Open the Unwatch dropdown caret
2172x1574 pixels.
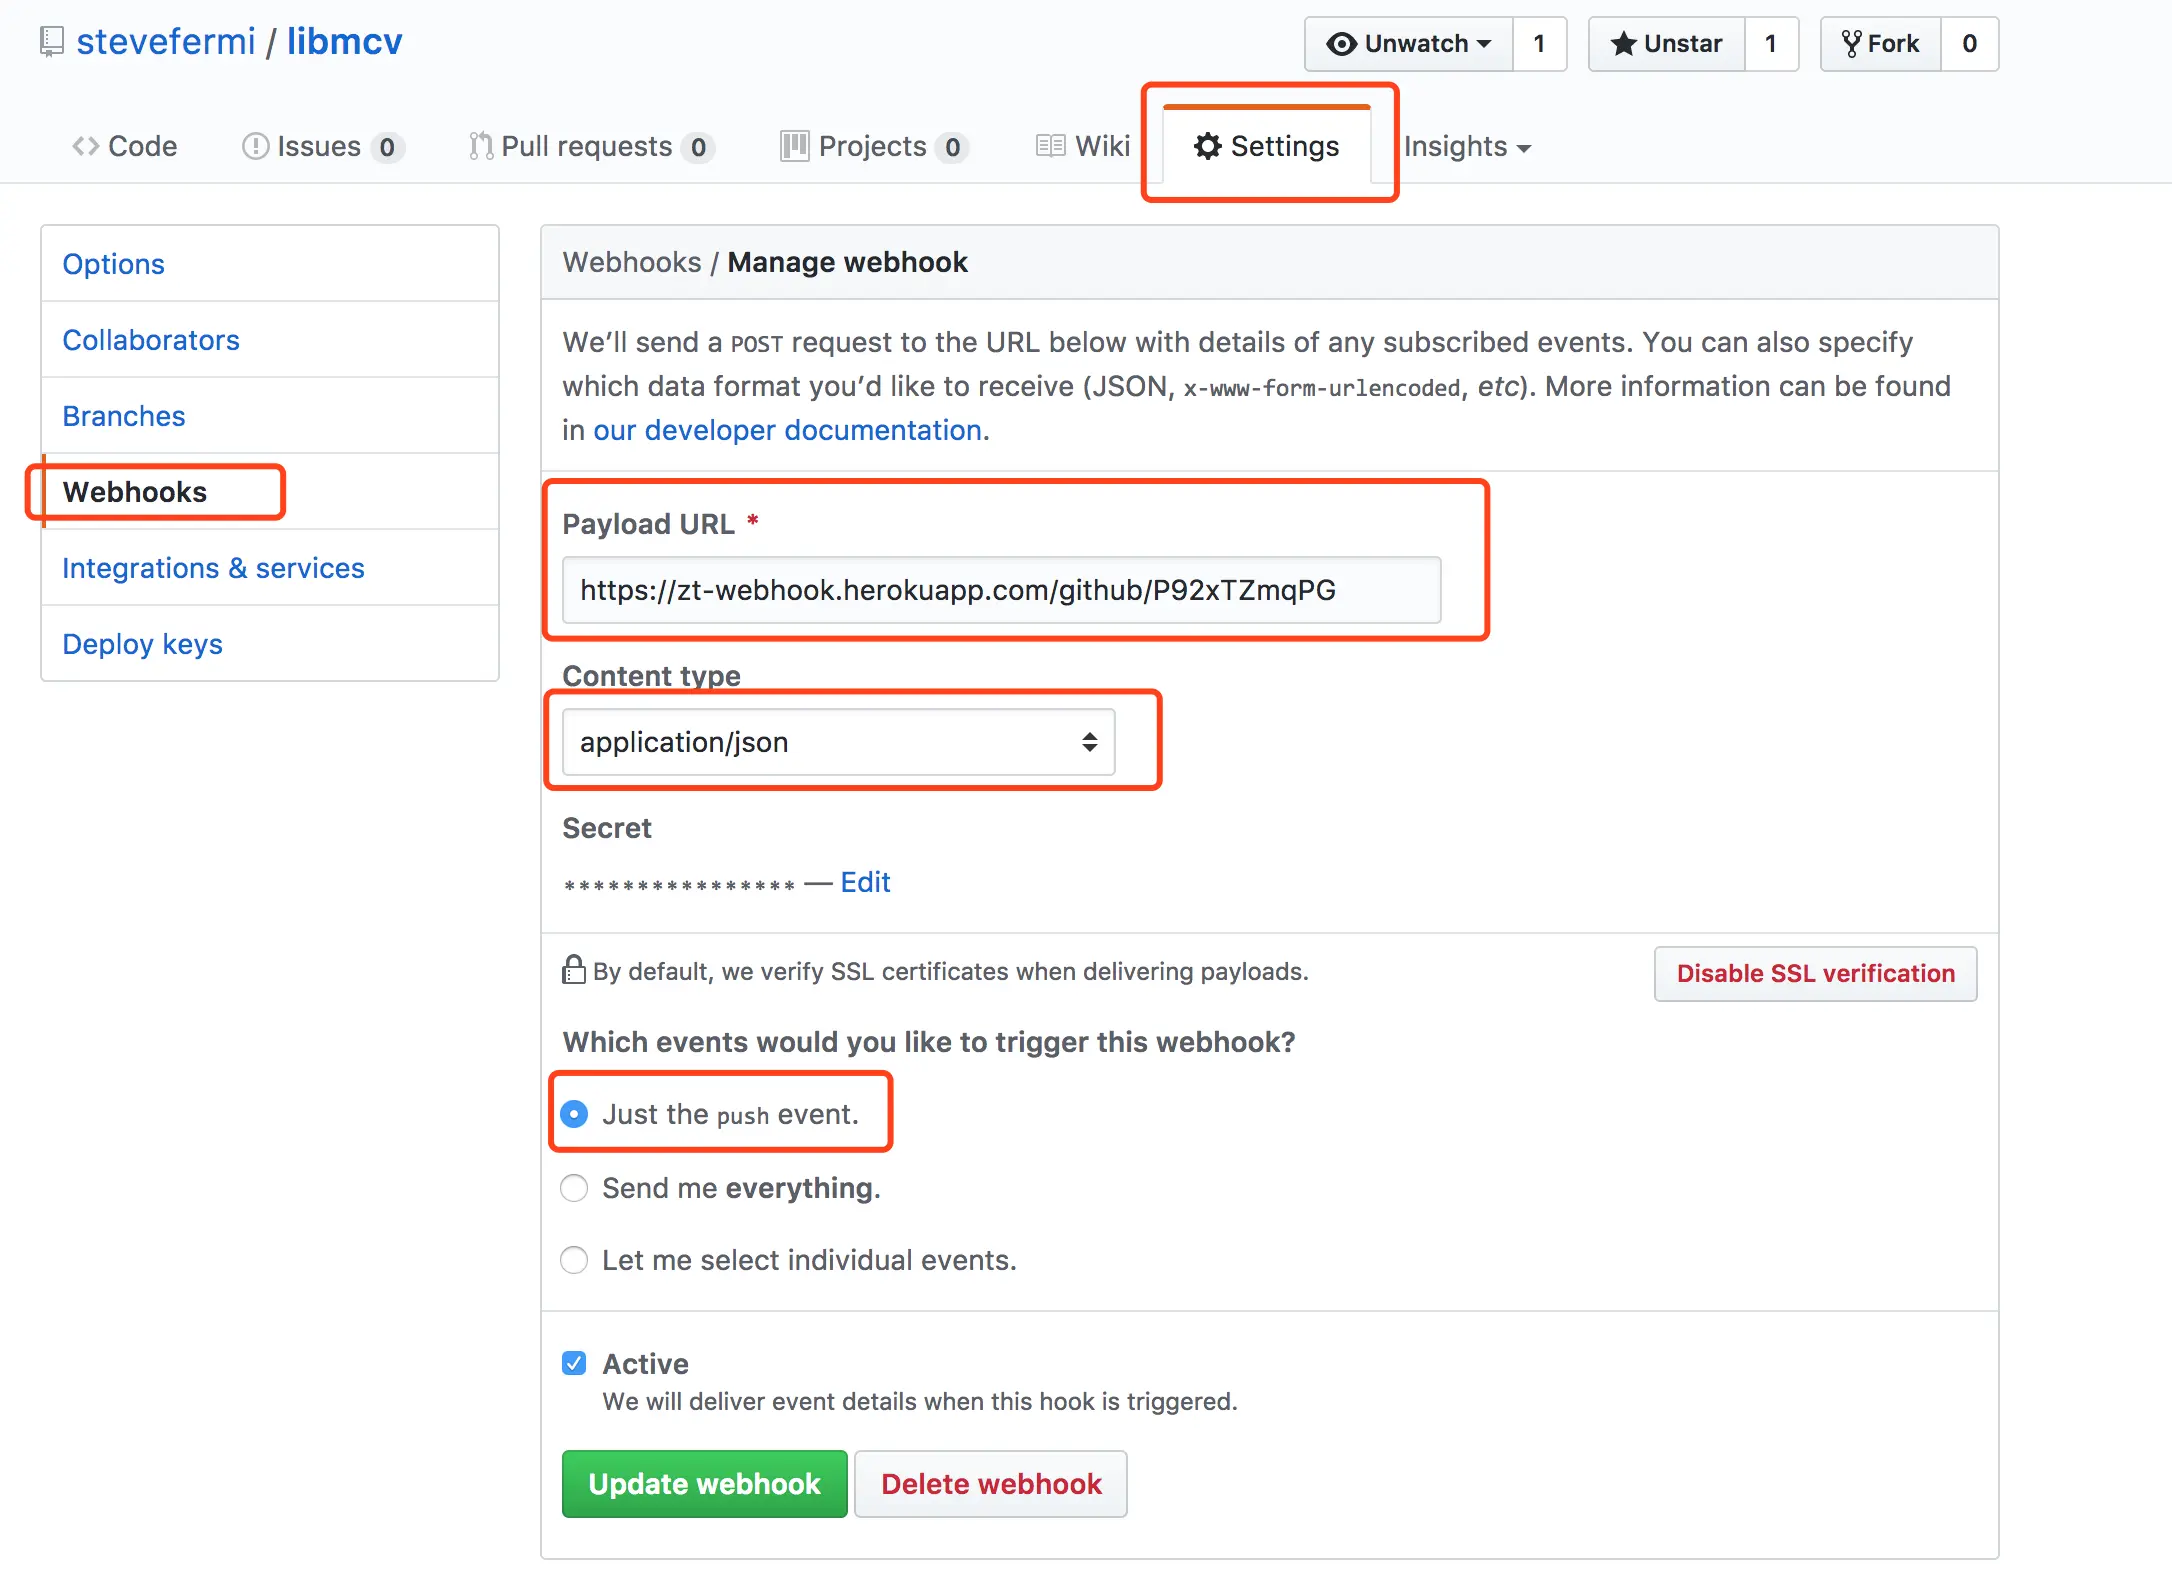pyautogui.click(x=1484, y=44)
